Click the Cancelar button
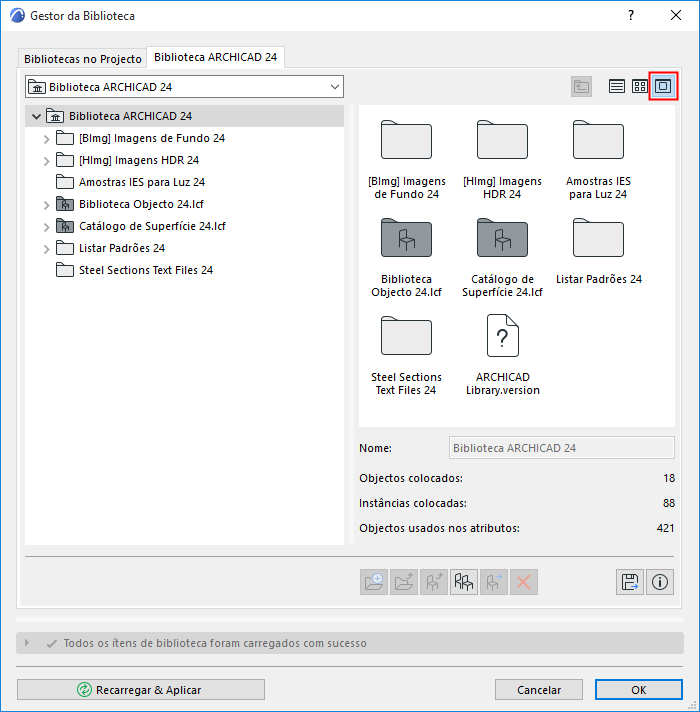The height and width of the screenshot is (712, 700). coord(539,690)
